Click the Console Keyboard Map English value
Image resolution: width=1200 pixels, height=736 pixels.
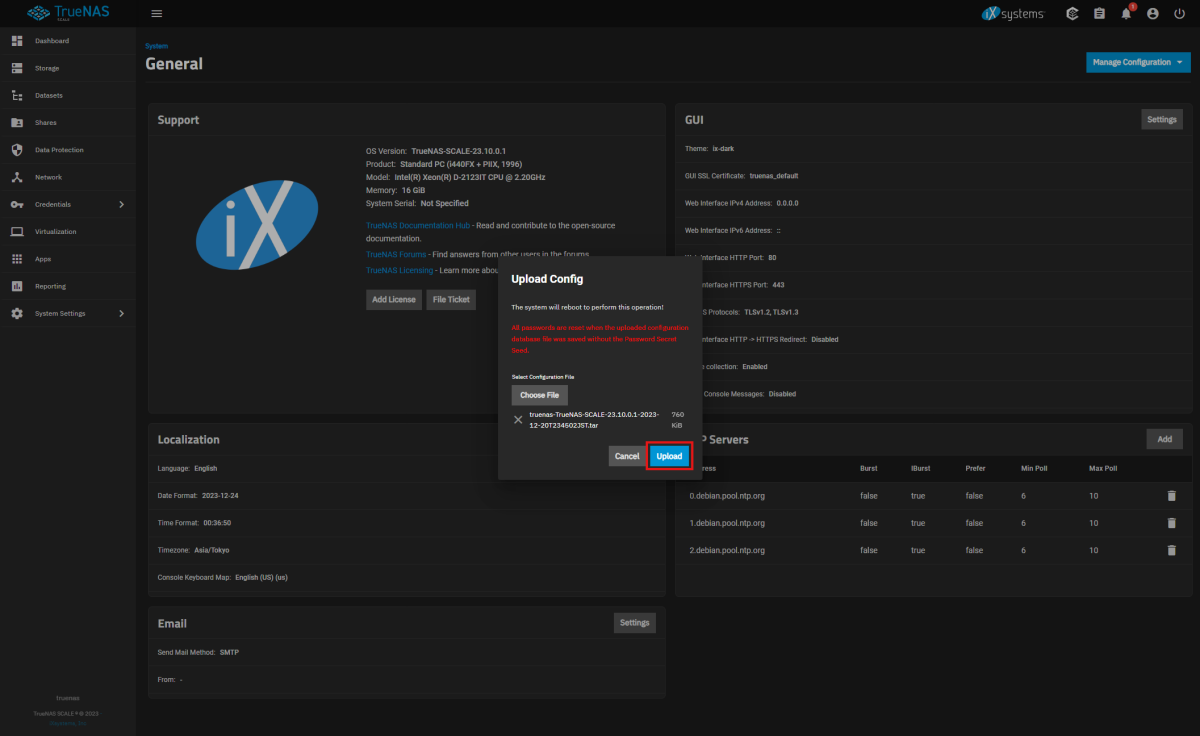pos(261,577)
